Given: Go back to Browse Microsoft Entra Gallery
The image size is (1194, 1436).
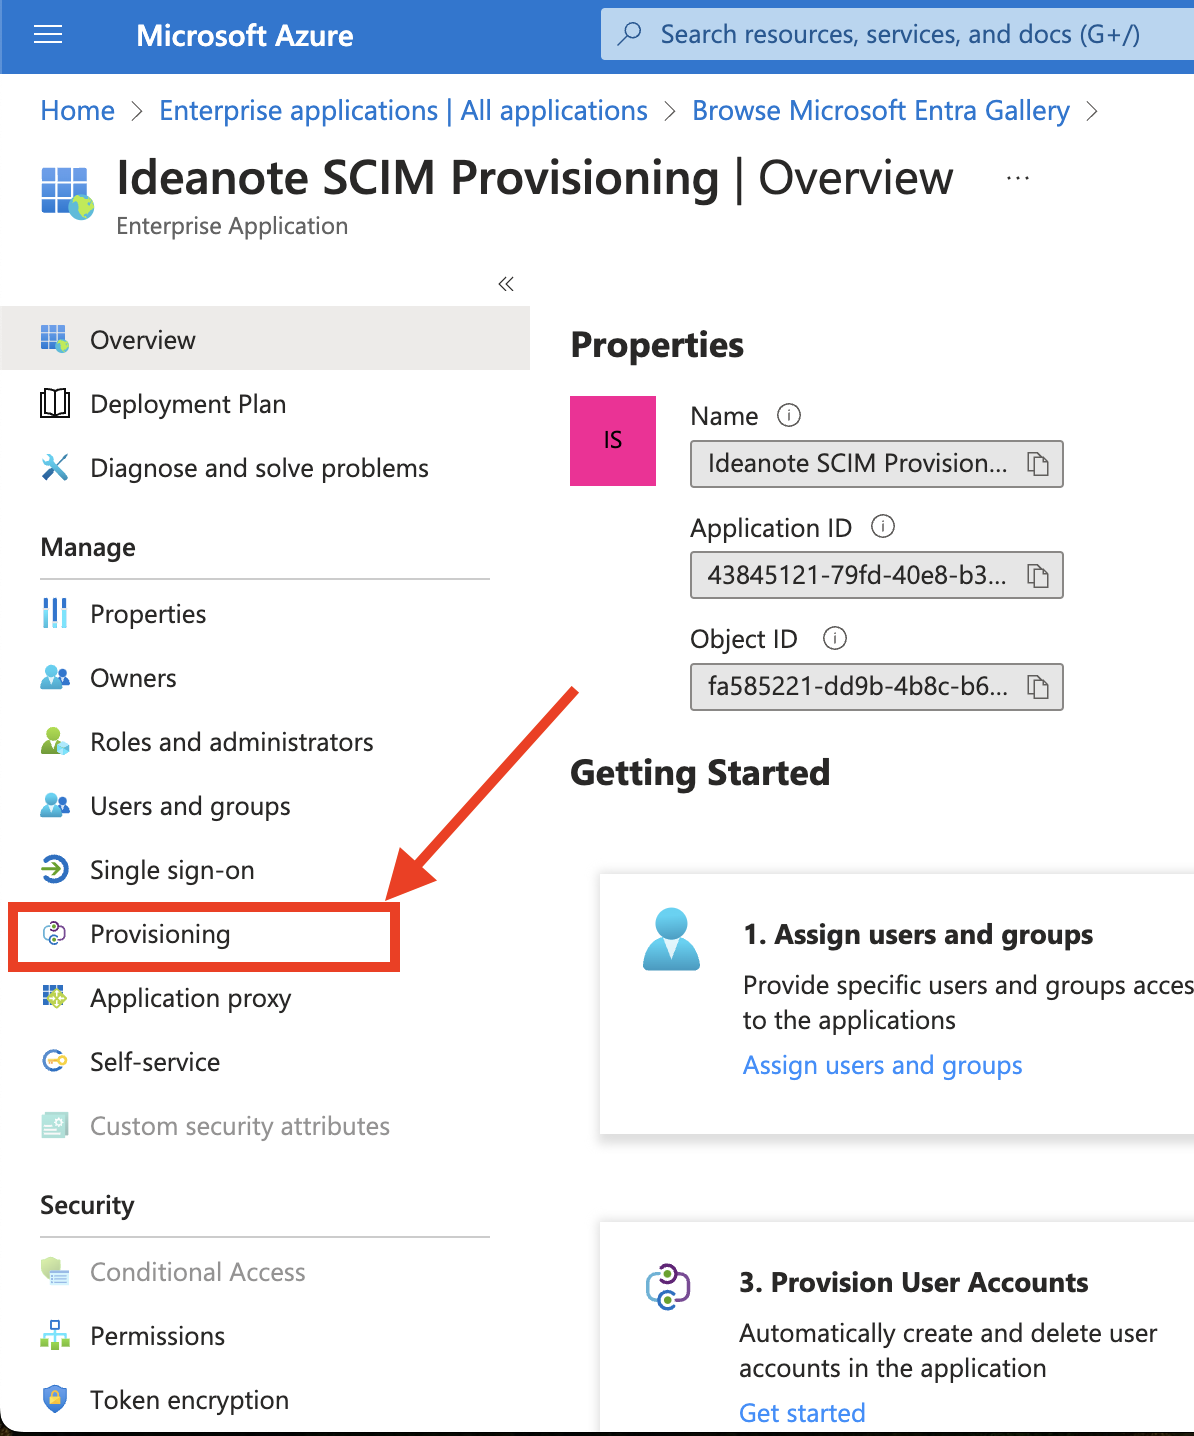Looking at the screenshot, I should pos(880,110).
